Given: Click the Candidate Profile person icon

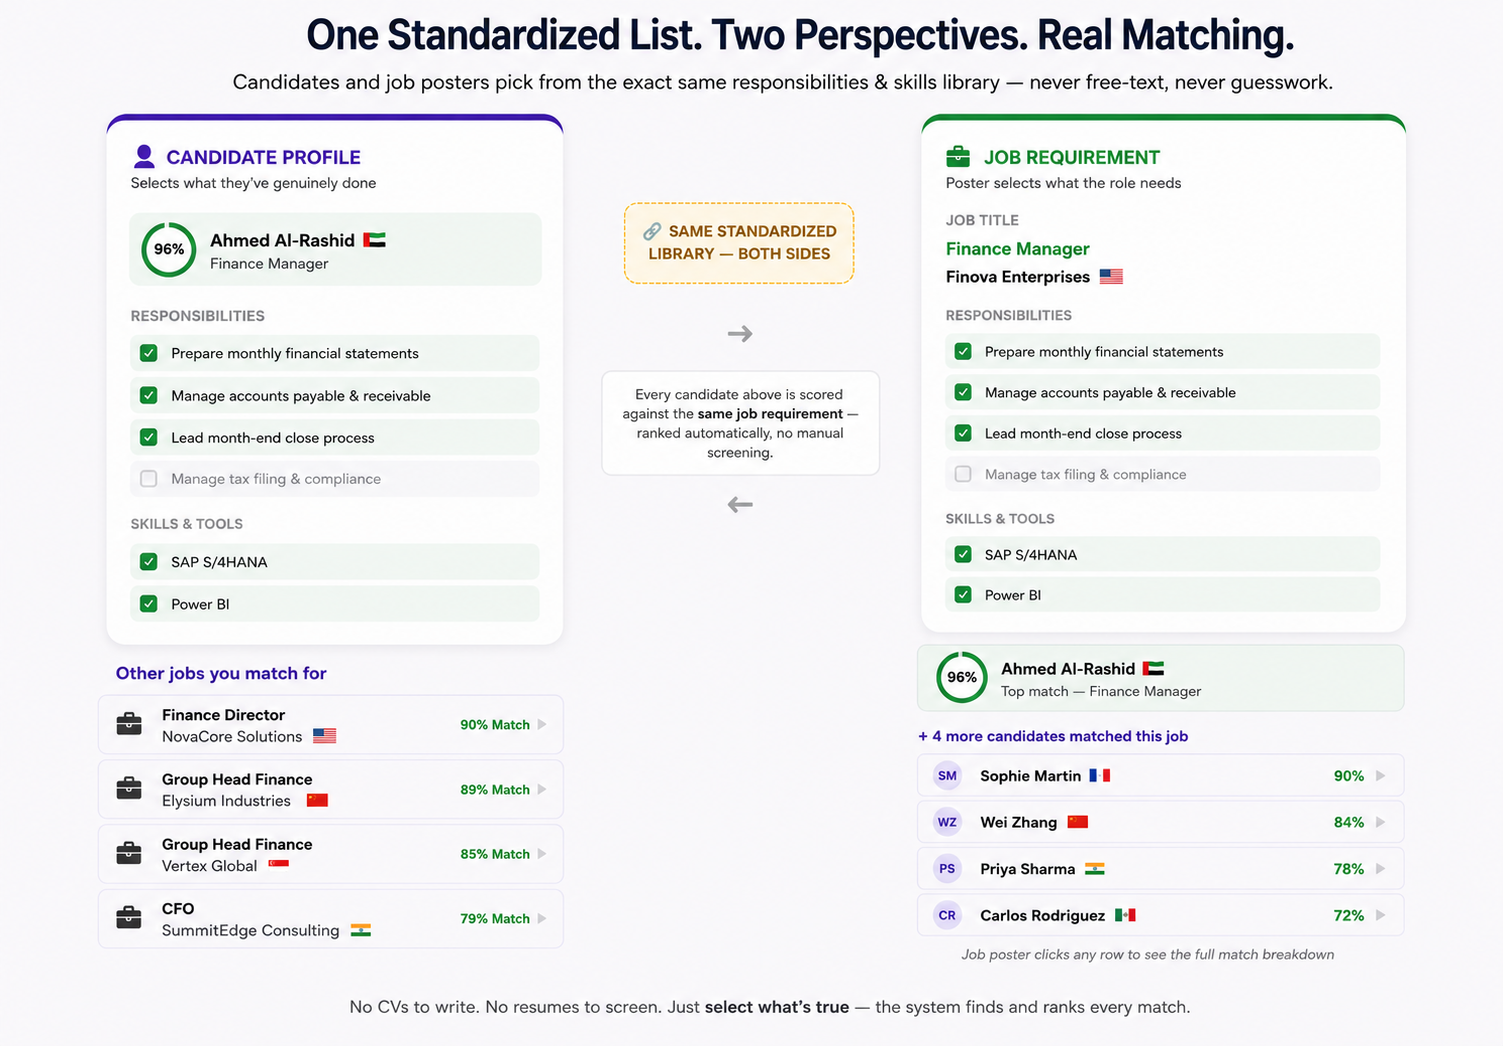Looking at the screenshot, I should (144, 156).
